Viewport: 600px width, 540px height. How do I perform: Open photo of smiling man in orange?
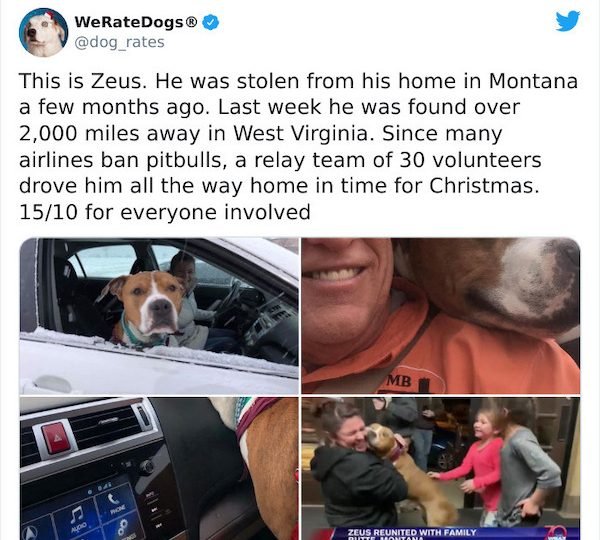click(441, 316)
